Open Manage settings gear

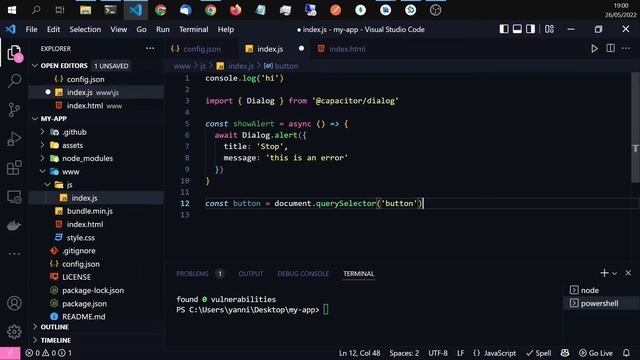[x=14, y=331]
